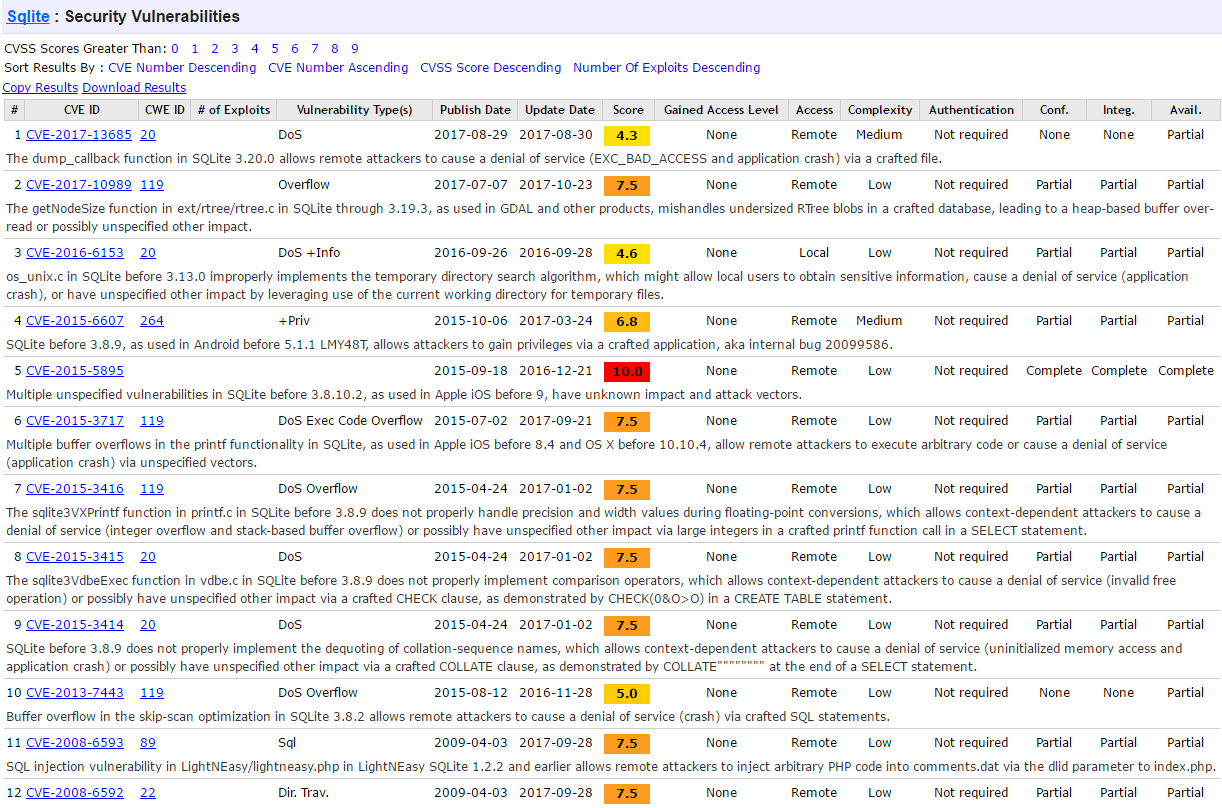Click the 5.0 score for CVE-2013-7443

click(x=627, y=693)
